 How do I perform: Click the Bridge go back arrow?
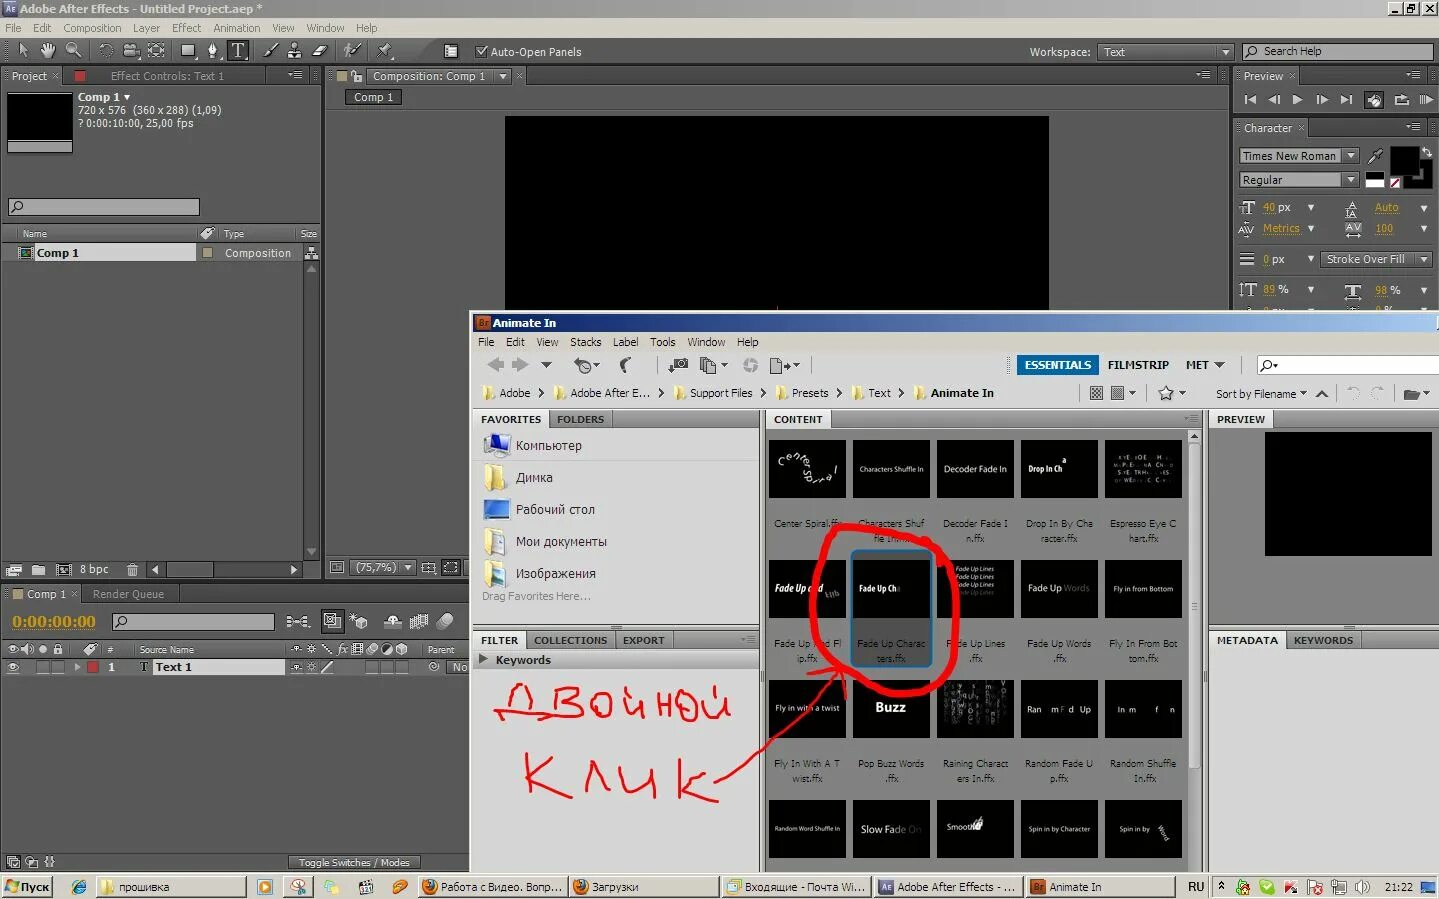[x=495, y=365]
